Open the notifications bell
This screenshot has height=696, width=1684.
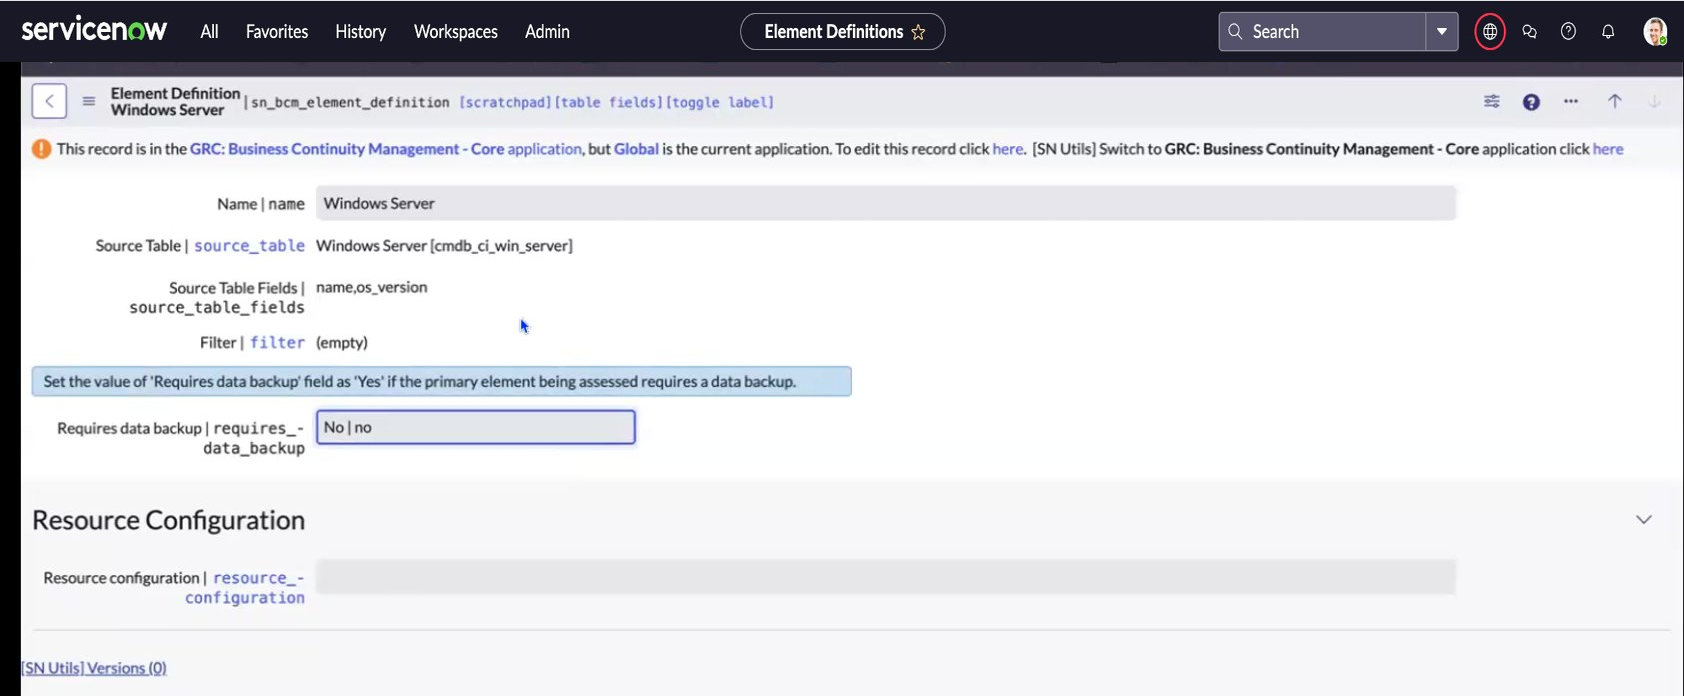(1608, 32)
